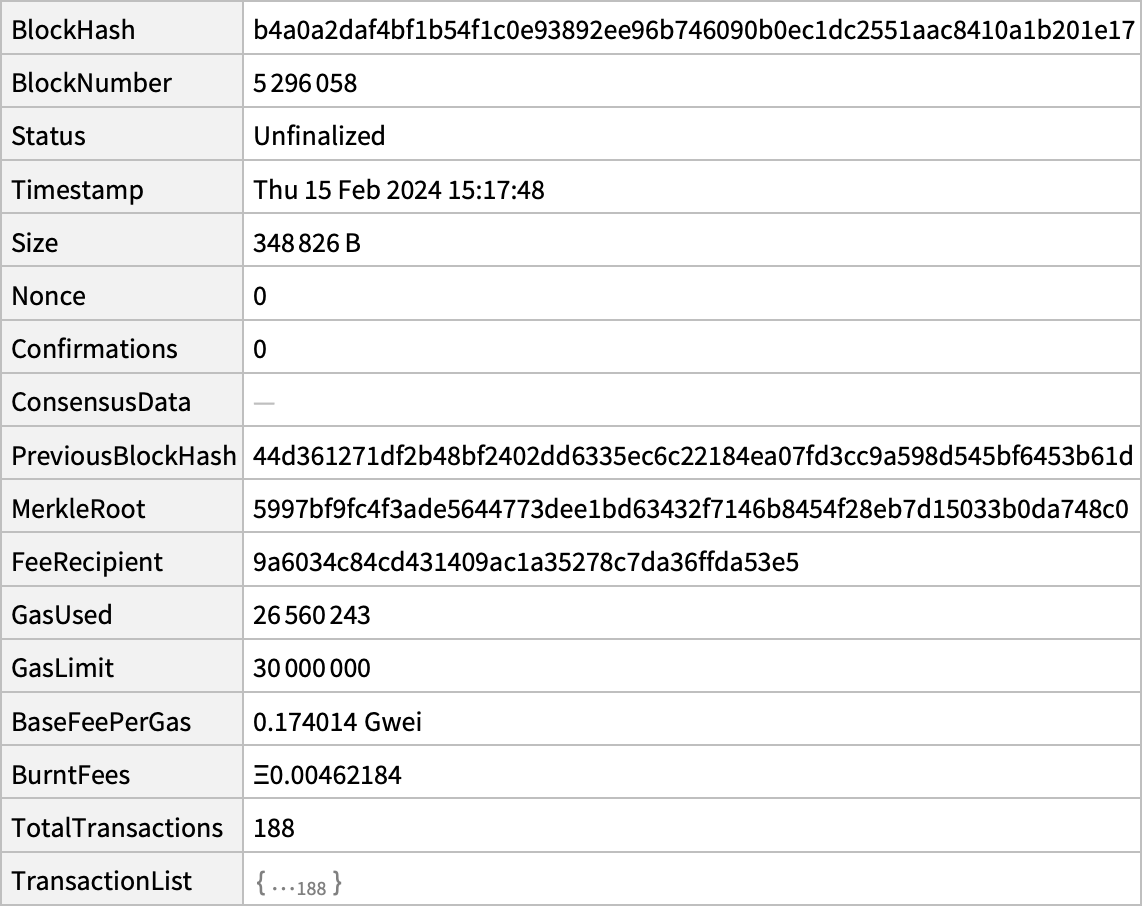Viewport: 1145px width, 909px height.
Task: Select the PreviousBlockHash value
Action: tap(693, 456)
